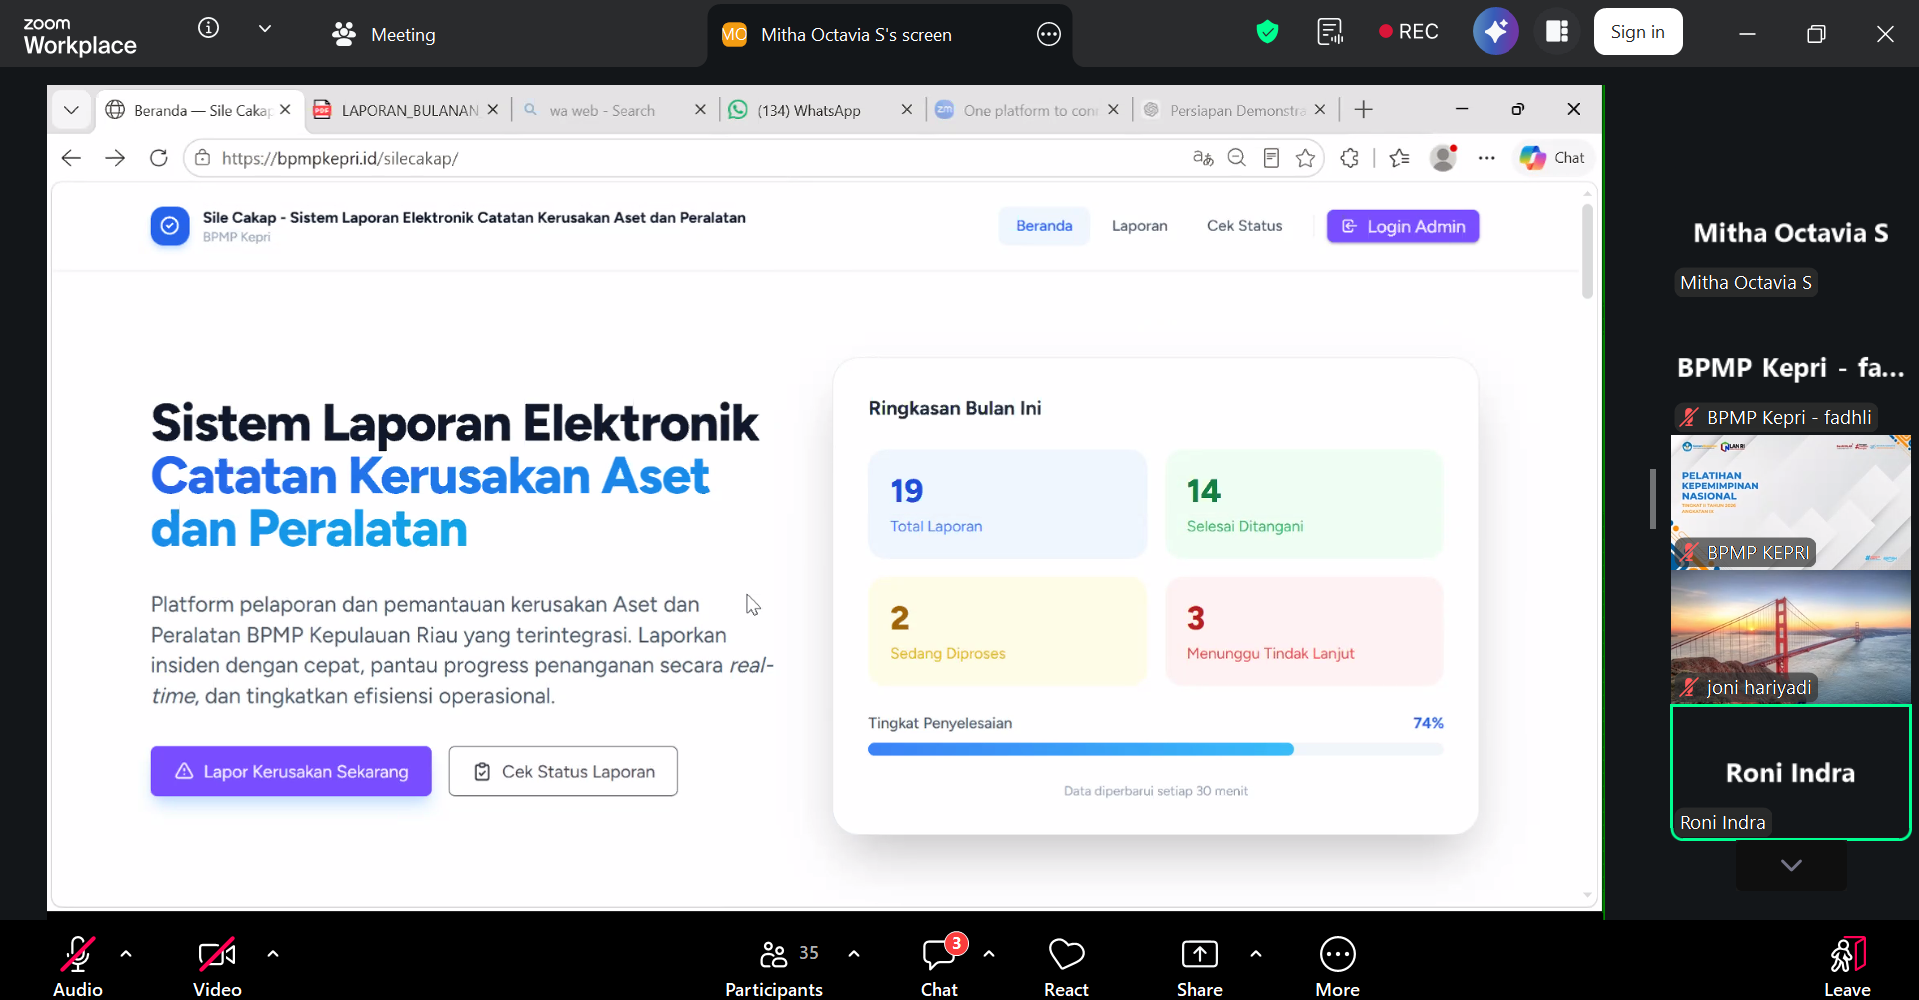The width and height of the screenshot is (1919, 1000).
Task: Switch to WhatsApp browser tab
Action: point(818,110)
